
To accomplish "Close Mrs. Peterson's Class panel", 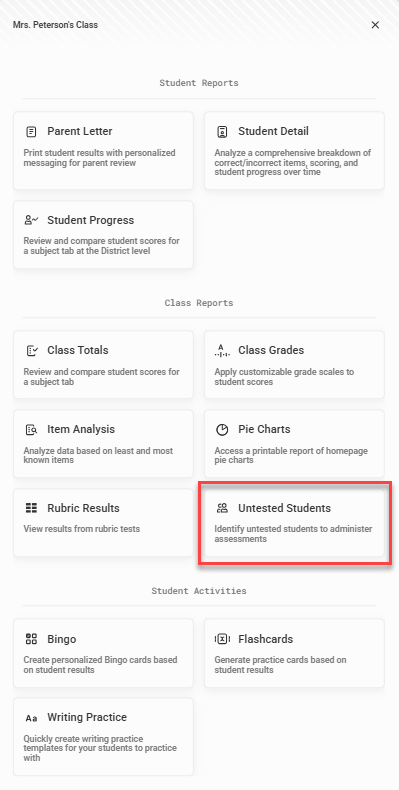I will 375,25.
